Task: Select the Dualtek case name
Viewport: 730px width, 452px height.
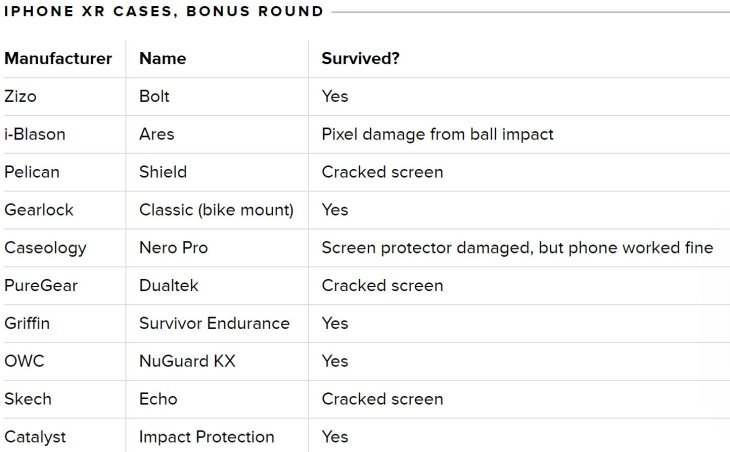Action: (x=169, y=286)
